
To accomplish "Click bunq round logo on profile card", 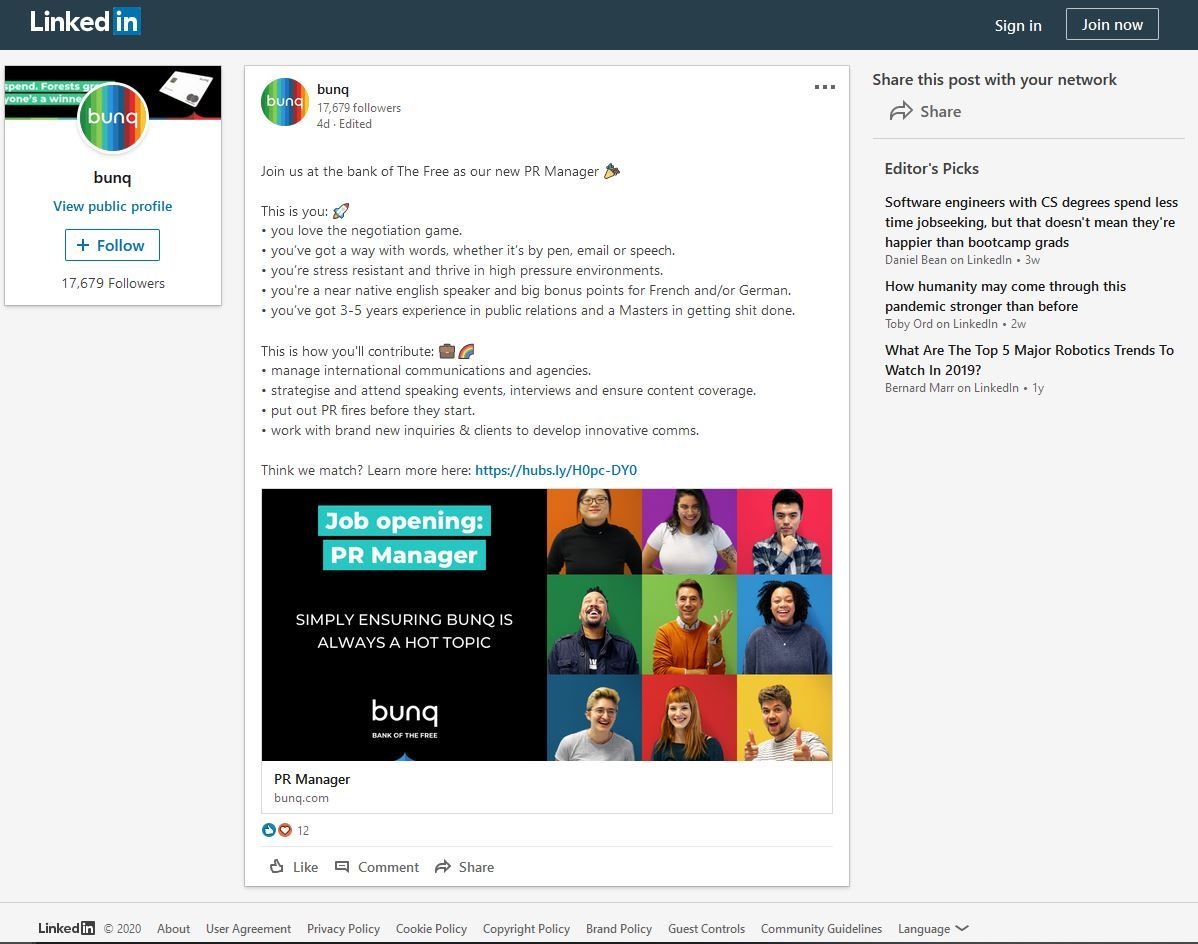I will click(112, 117).
